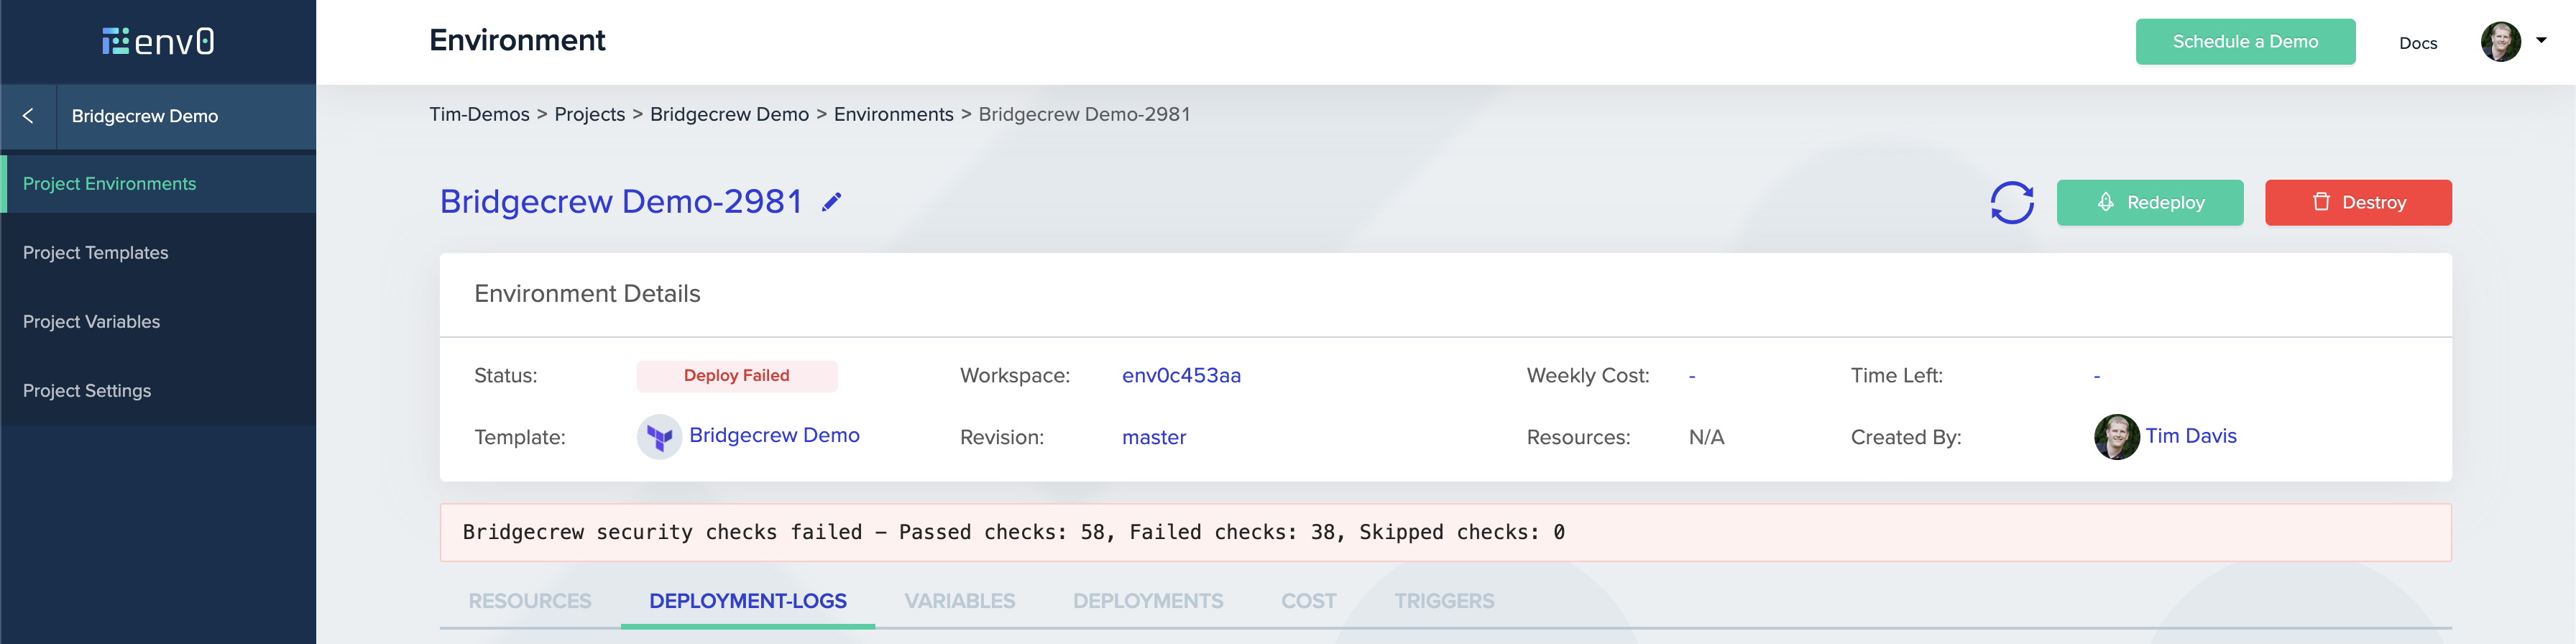Click the Time Left label

click(x=1896, y=376)
